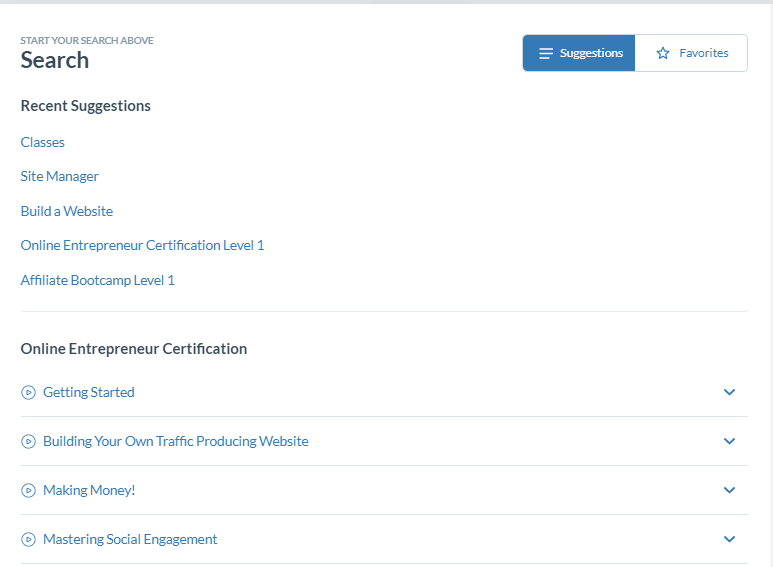Switch to the Favorites tab
The height and width of the screenshot is (567, 773).
point(691,53)
